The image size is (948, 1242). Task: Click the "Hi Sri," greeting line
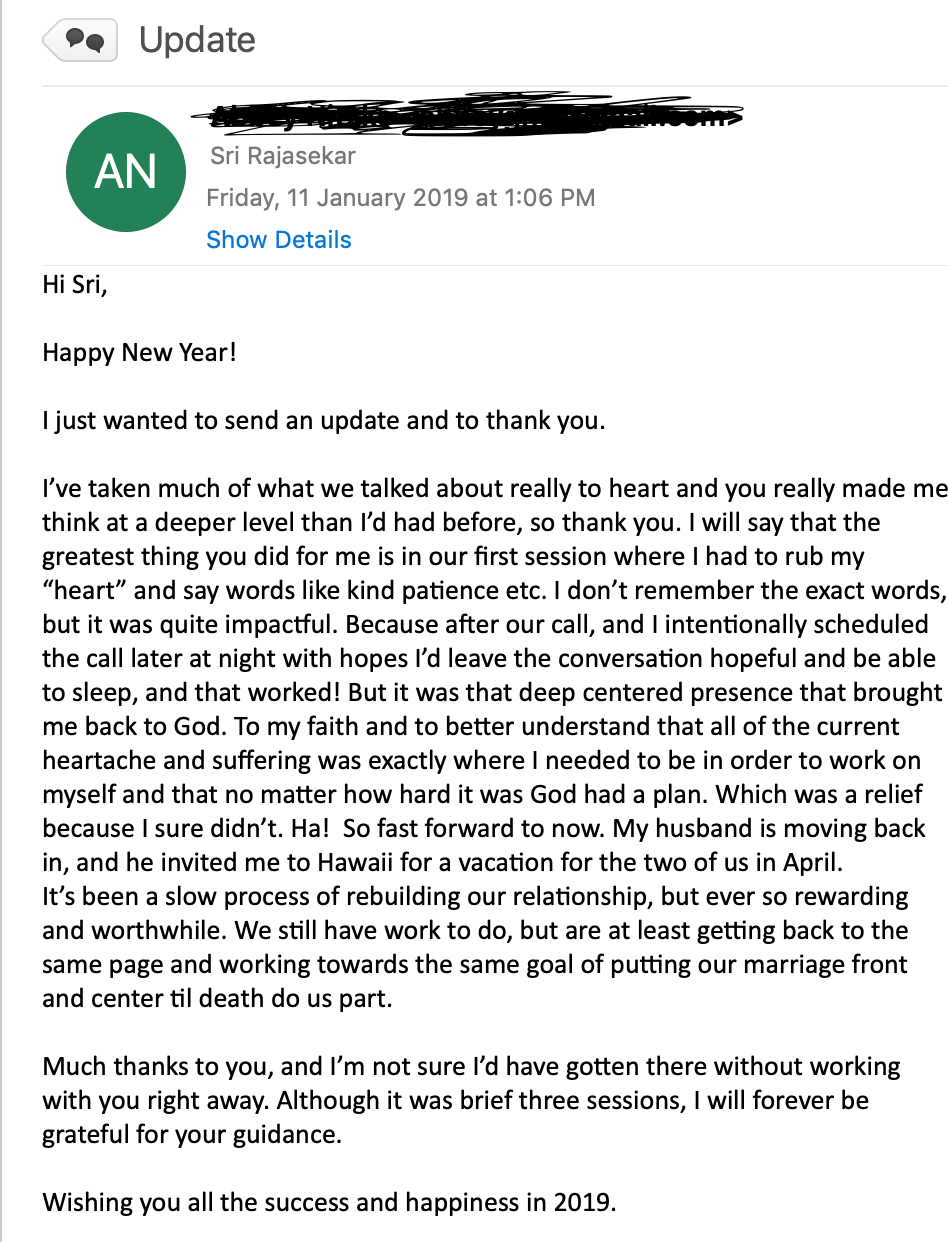tap(74, 285)
